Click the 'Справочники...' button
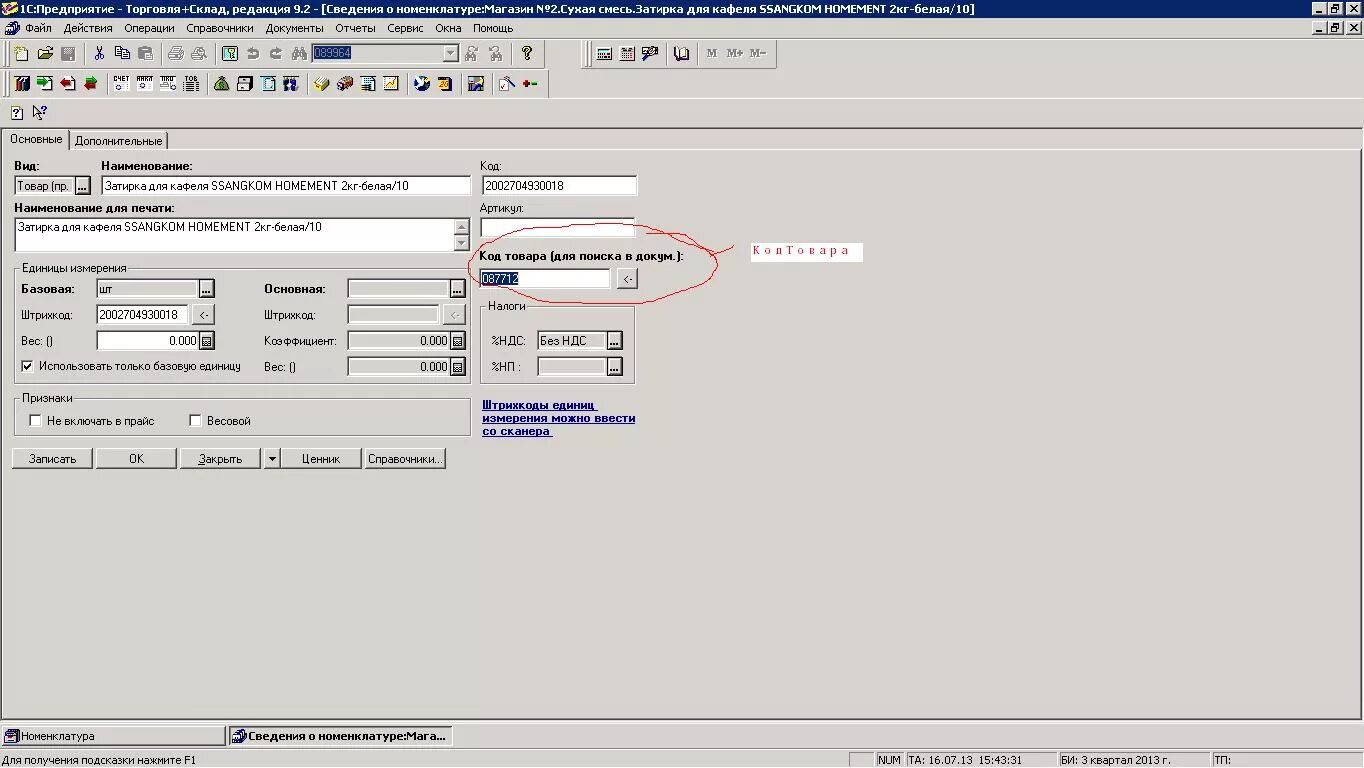This screenshot has width=1364, height=768. [404, 459]
